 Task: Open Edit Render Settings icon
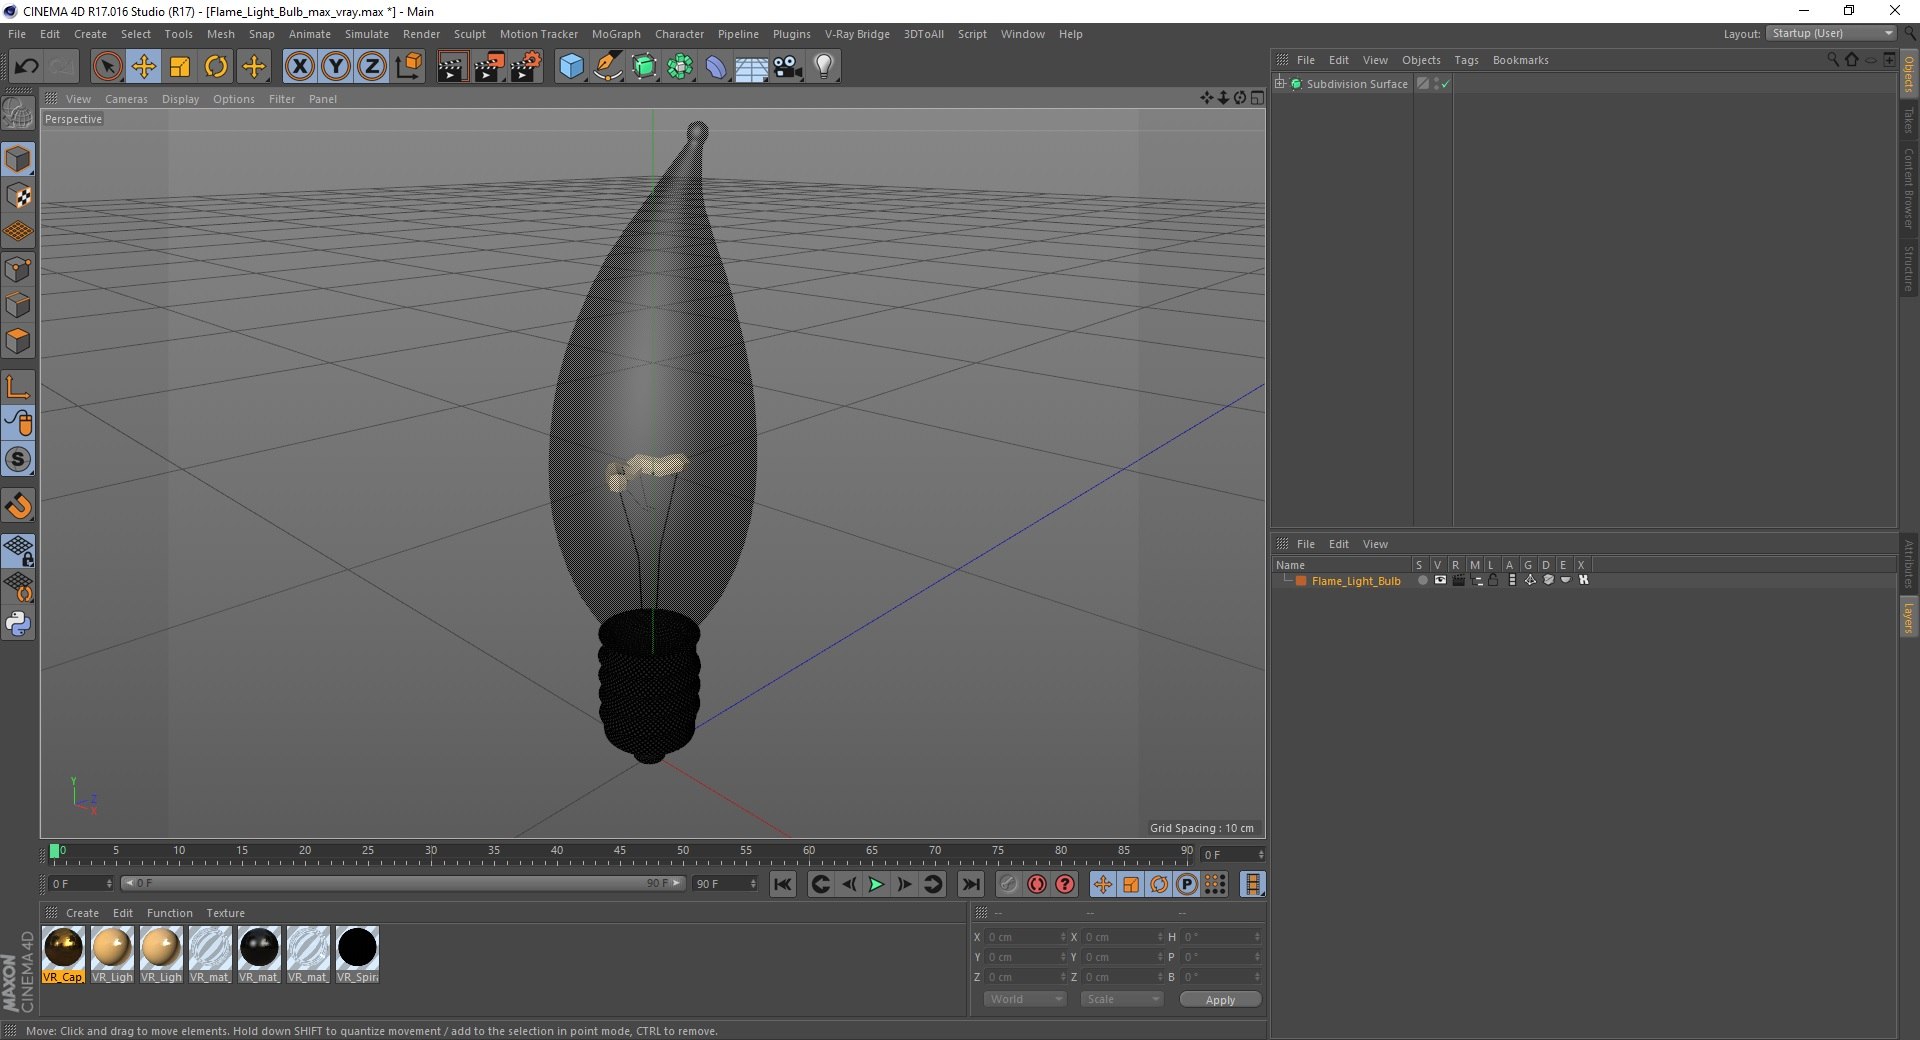[526, 67]
